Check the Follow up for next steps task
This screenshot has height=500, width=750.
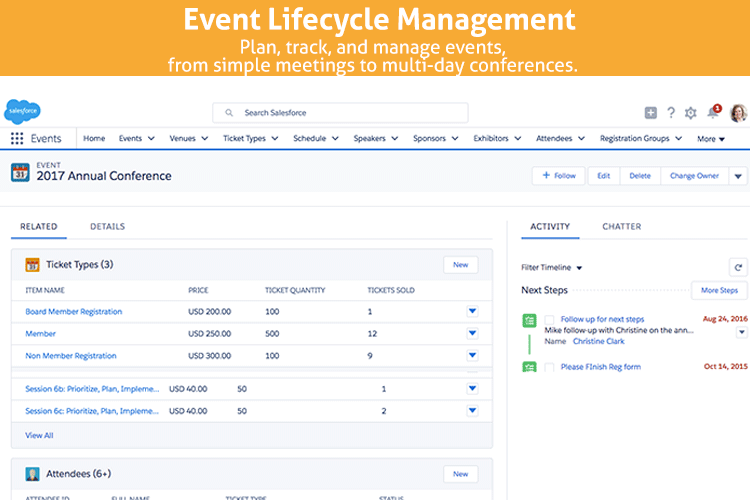pyautogui.click(x=550, y=320)
